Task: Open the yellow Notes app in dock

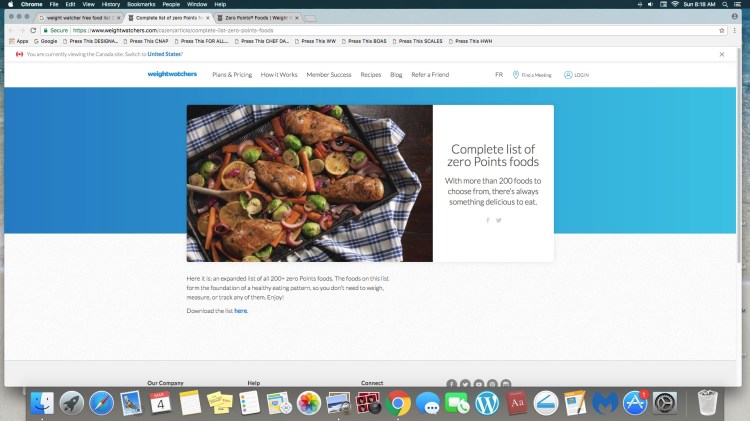Action: pos(190,403)
